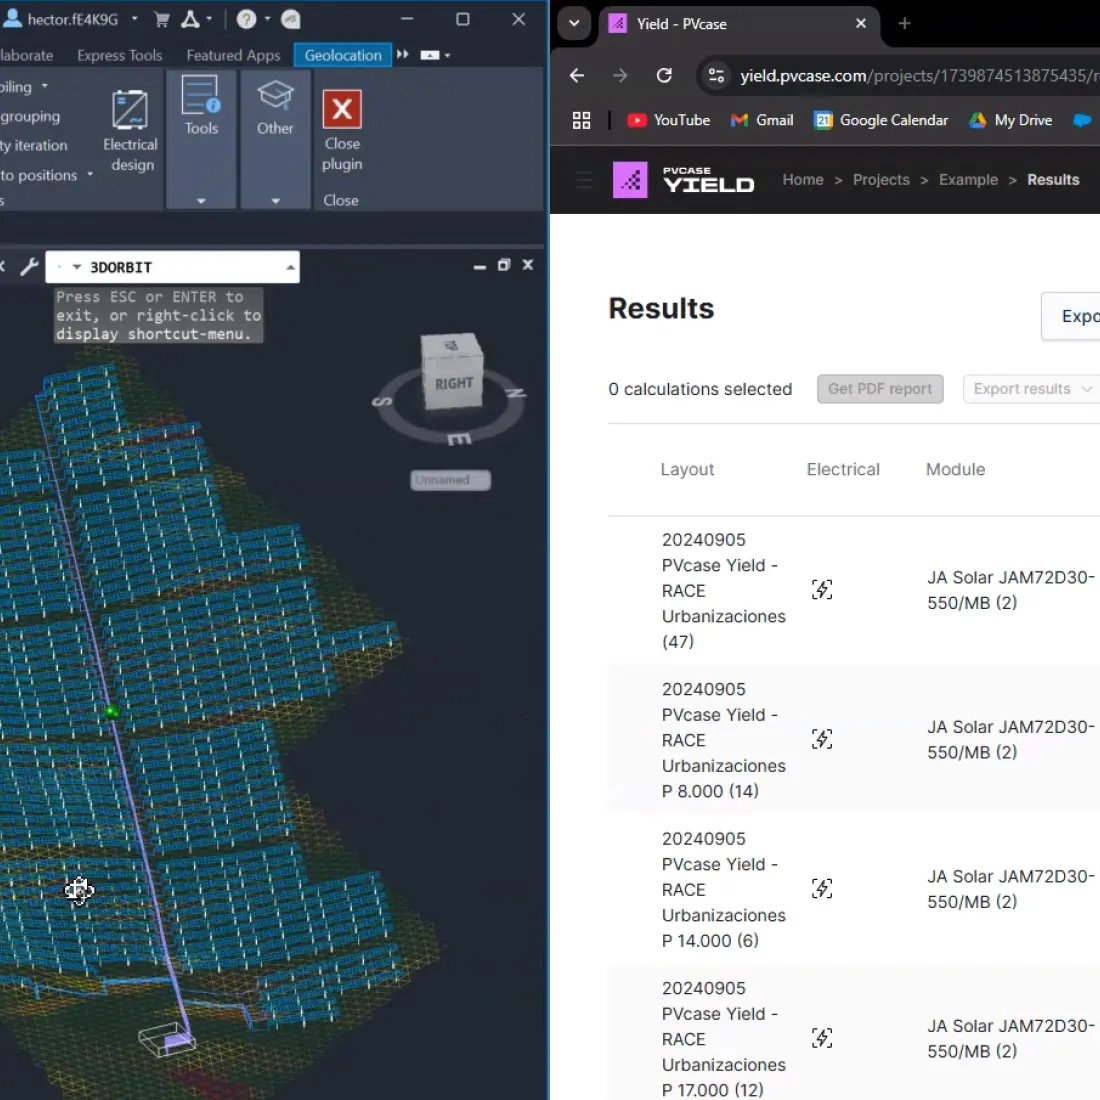Screen dimensions: 1100x1100
Task: Click the RIGHT face of the ViewCube
Action: coord(452,381)
